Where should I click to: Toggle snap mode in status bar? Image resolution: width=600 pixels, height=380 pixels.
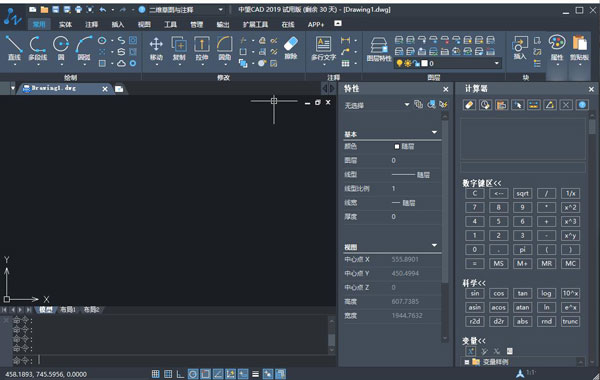[x=155, y=374]
